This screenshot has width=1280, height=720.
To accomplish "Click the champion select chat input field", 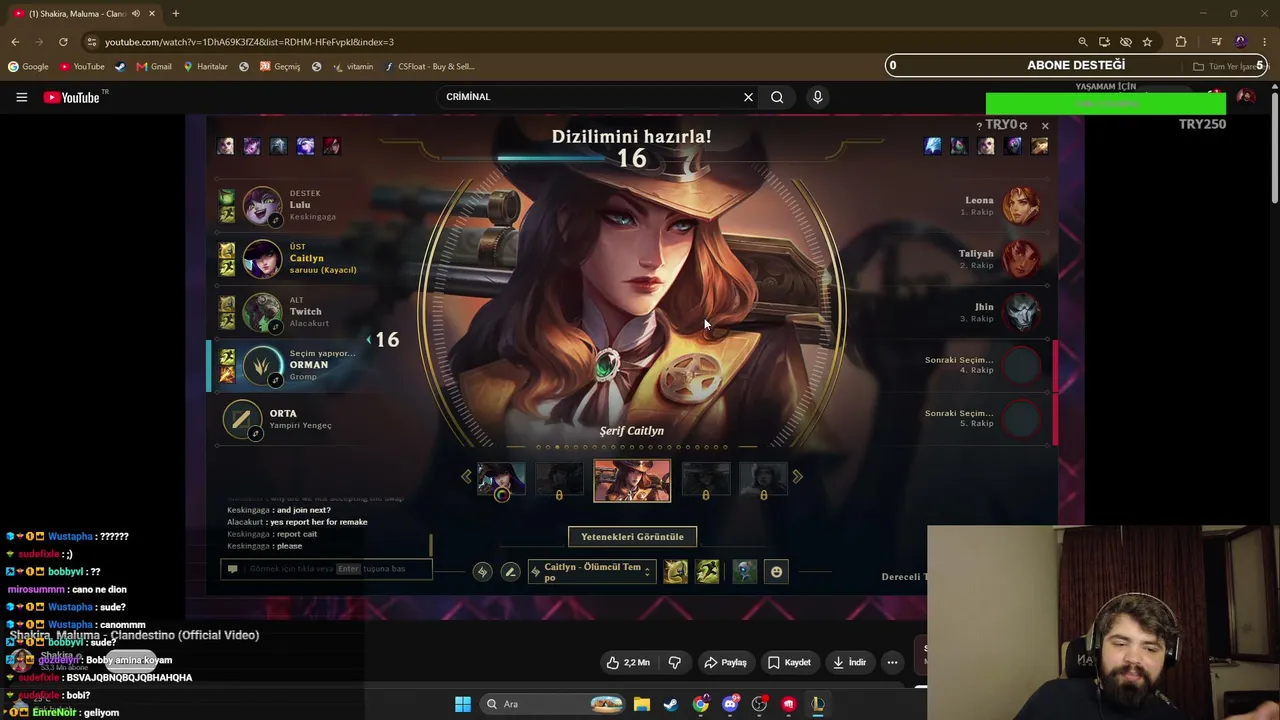I will [327, 569].
